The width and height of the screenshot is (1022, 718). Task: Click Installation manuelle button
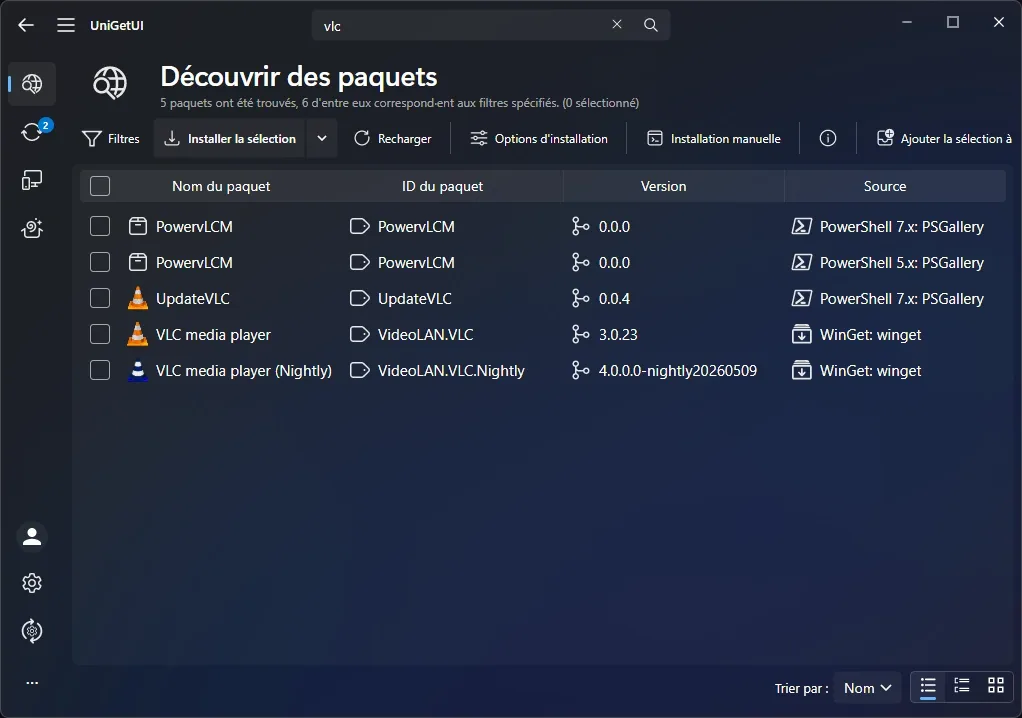pyautogui.click(x=714, y=138)
